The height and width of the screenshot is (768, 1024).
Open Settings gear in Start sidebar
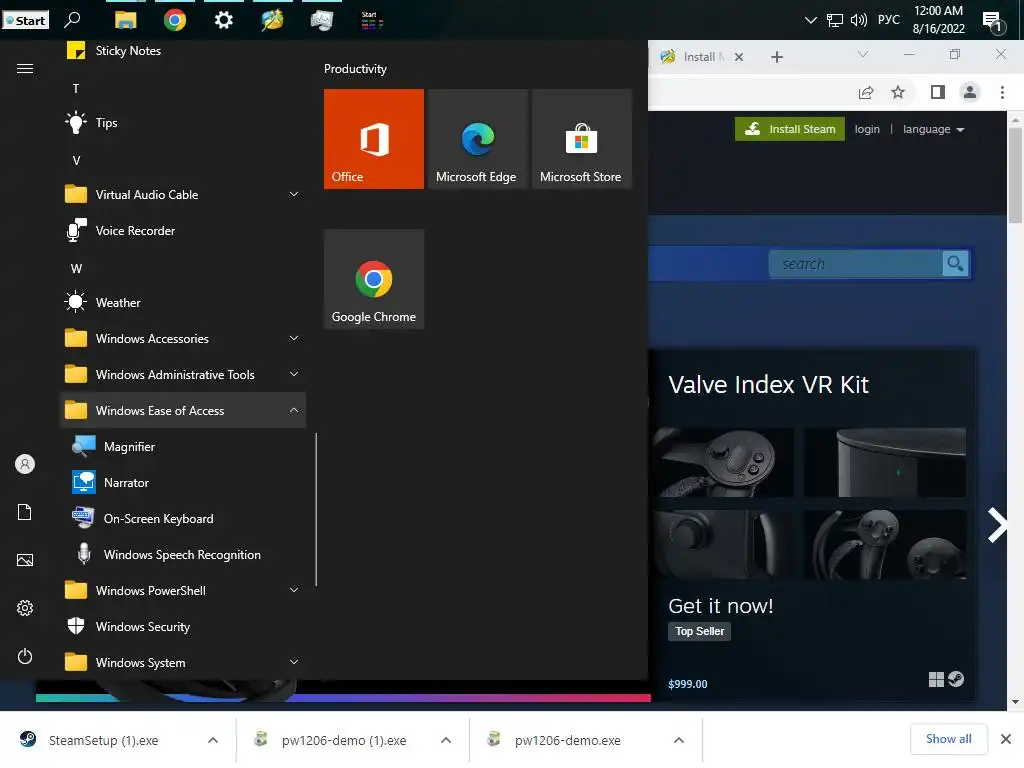pos(25,608)
